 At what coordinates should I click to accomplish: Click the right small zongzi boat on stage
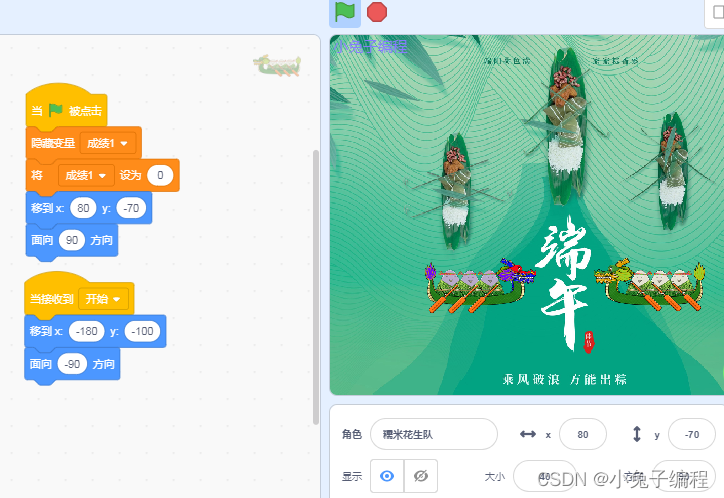point(672,171)
